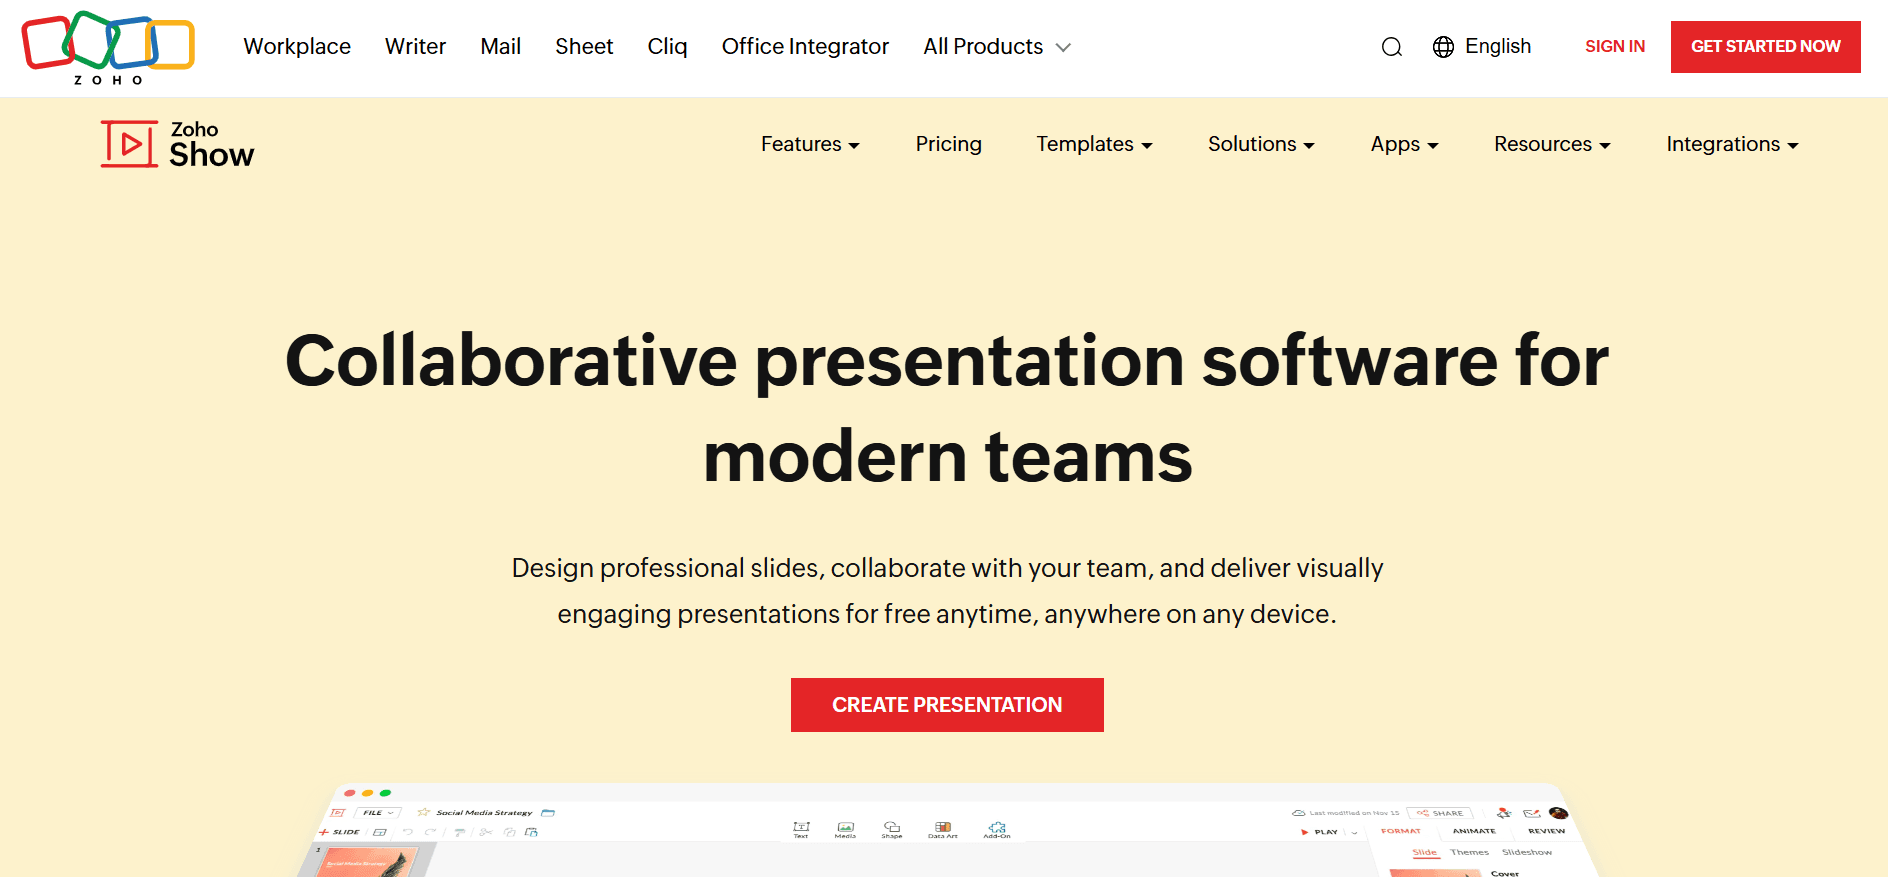Click the Zoho Show logo
The width and height of the screenshot is (1888, 877).
pos(178,144)
